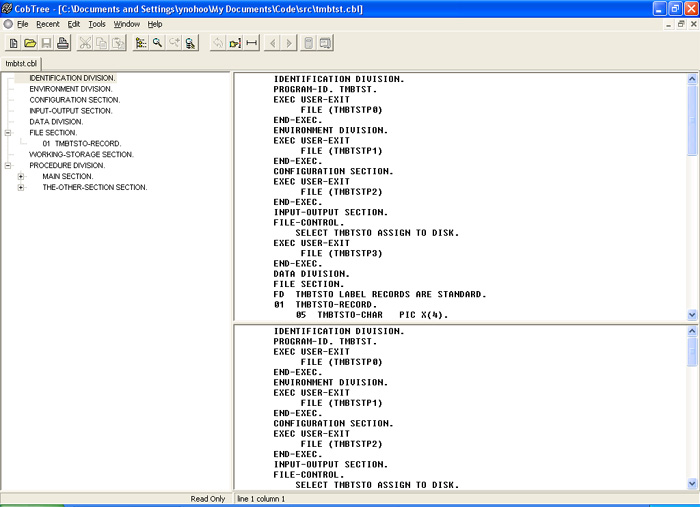Expand the MAIN SECTION node
The image size is (700, 507).
click(x=21, y=176)
